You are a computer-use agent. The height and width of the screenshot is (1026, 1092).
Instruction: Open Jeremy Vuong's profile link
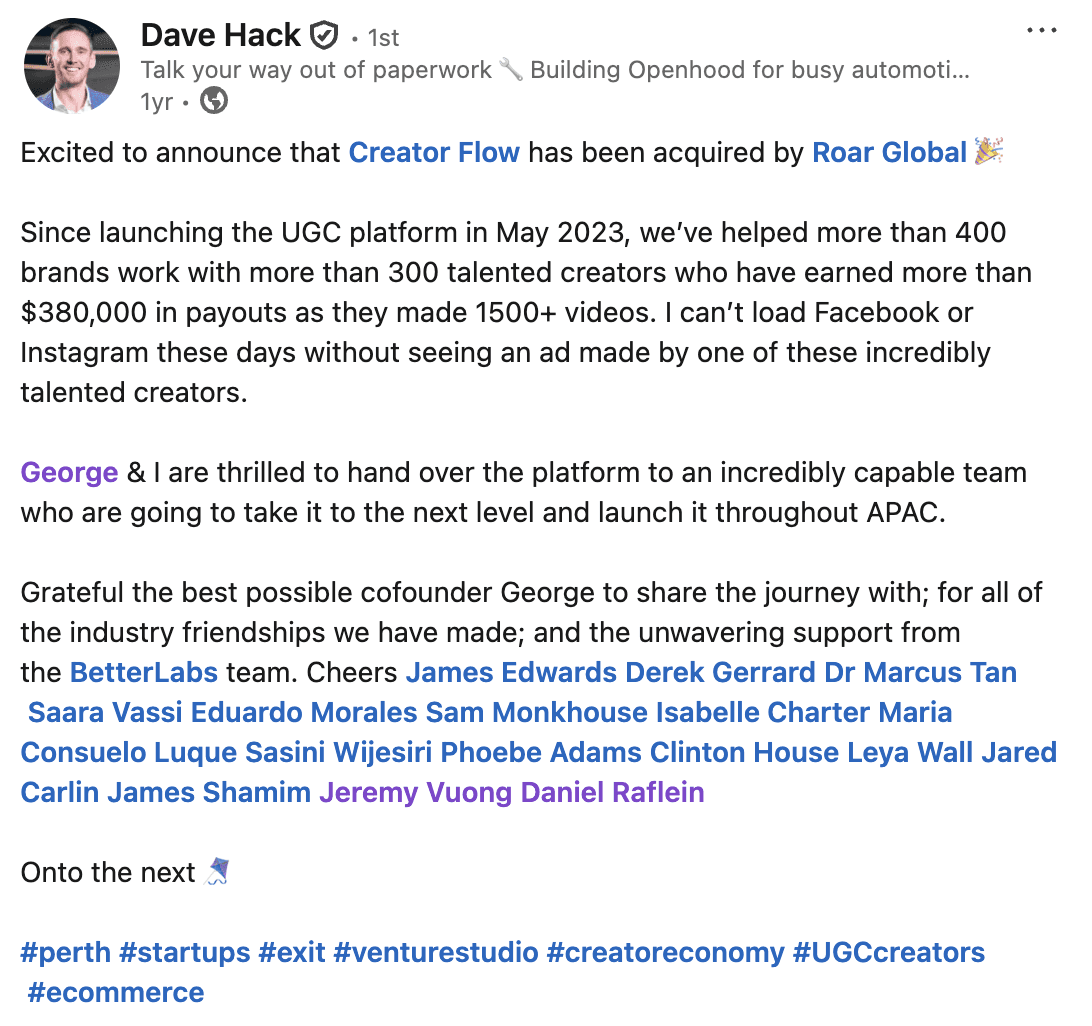(416, 793)
